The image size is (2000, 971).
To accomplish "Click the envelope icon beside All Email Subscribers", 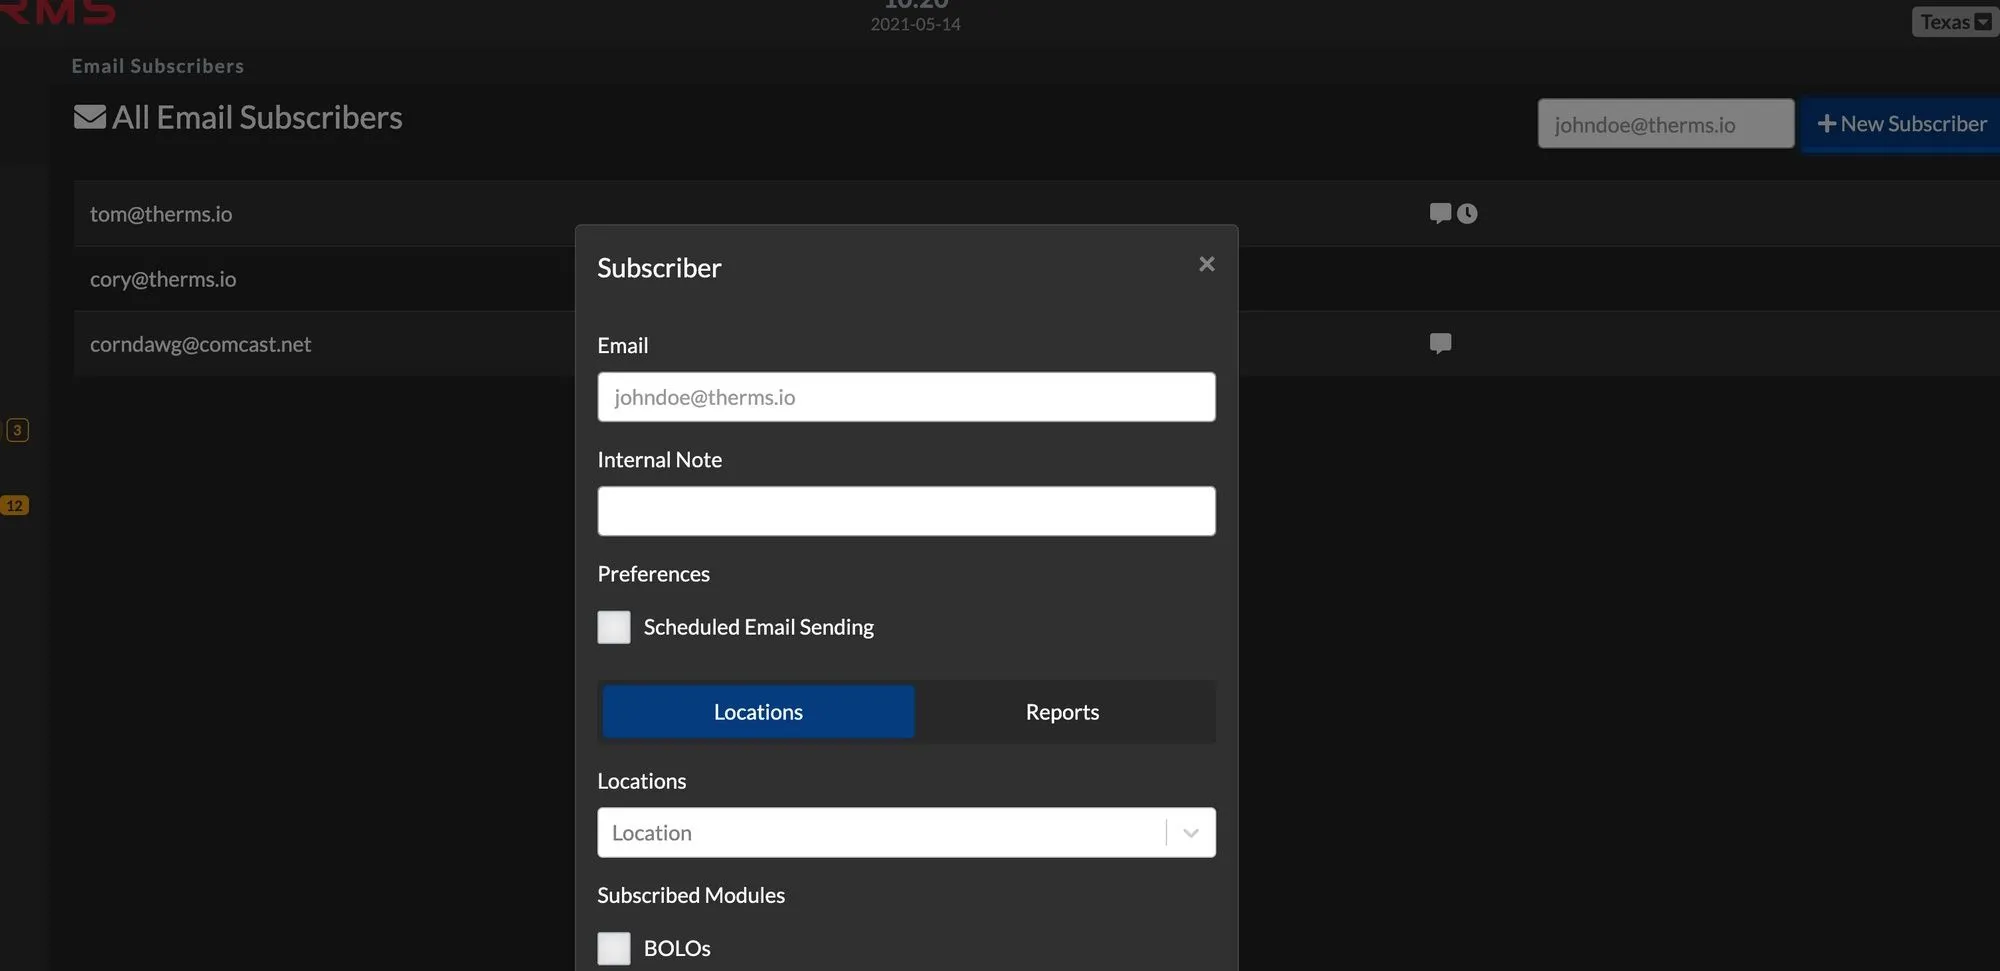I will [x=90, y=116].
